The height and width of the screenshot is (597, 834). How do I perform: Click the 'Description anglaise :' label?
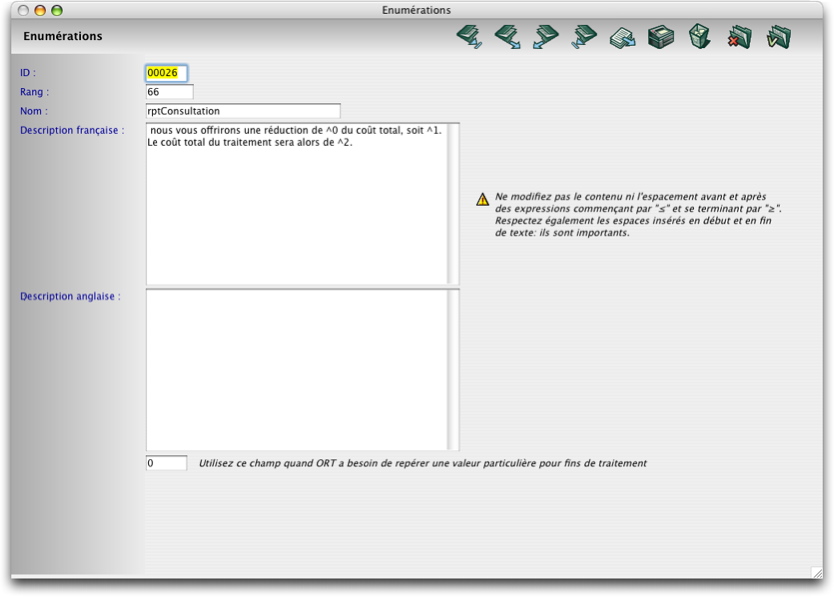pos(70,296)
